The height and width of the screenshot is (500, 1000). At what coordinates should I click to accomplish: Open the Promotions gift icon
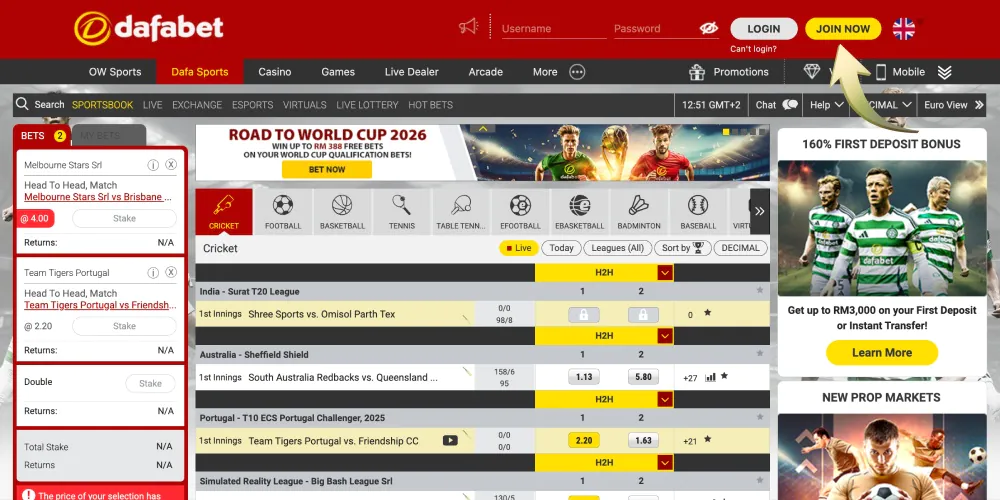coord(697,72)
